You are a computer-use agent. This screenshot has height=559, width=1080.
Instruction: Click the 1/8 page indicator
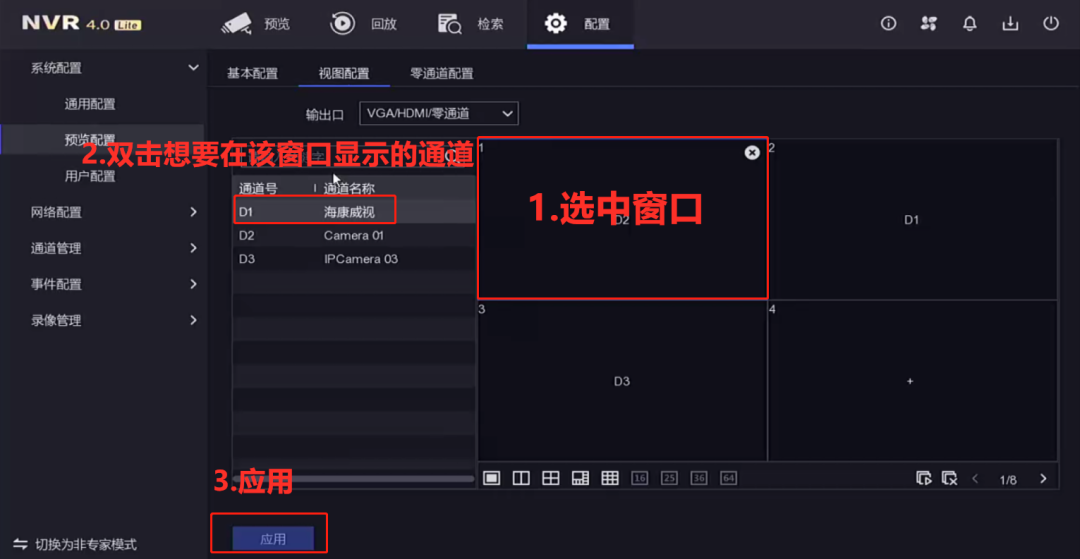[x=1008, y=479]
